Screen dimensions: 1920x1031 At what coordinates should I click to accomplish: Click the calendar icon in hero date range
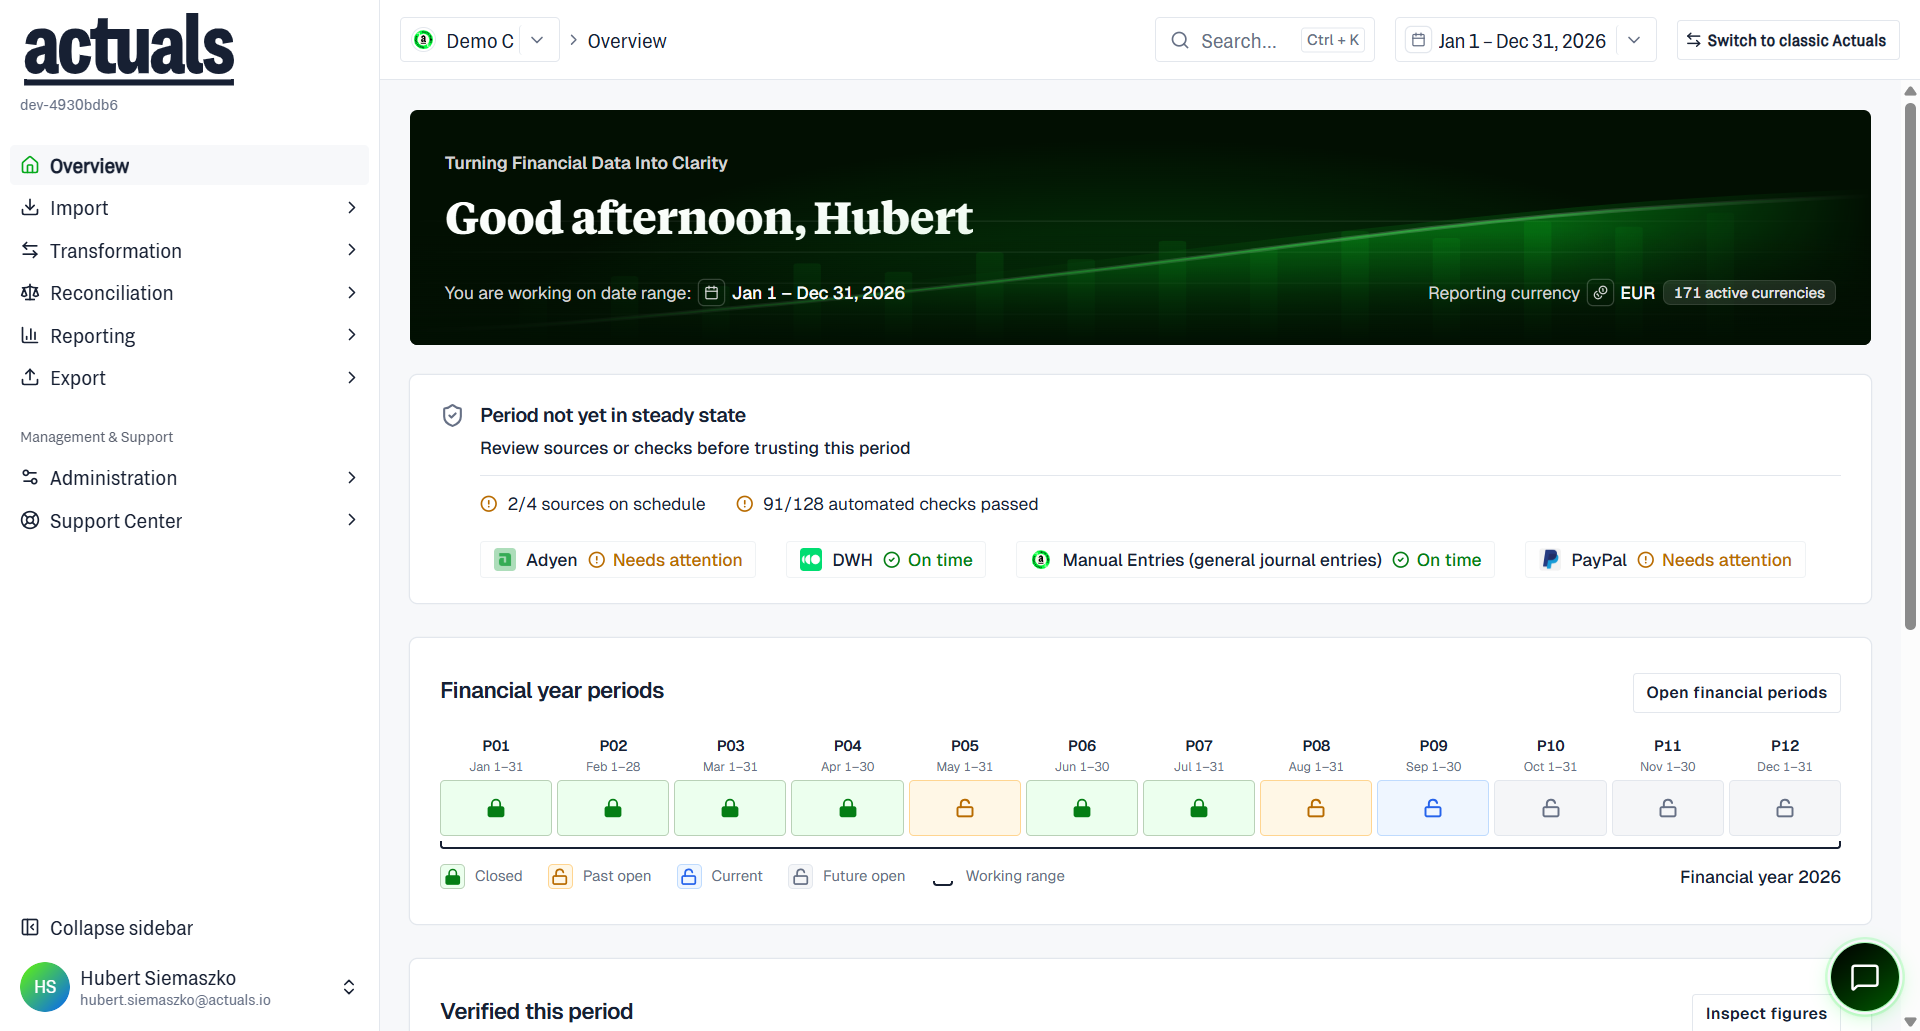point(711,293)
